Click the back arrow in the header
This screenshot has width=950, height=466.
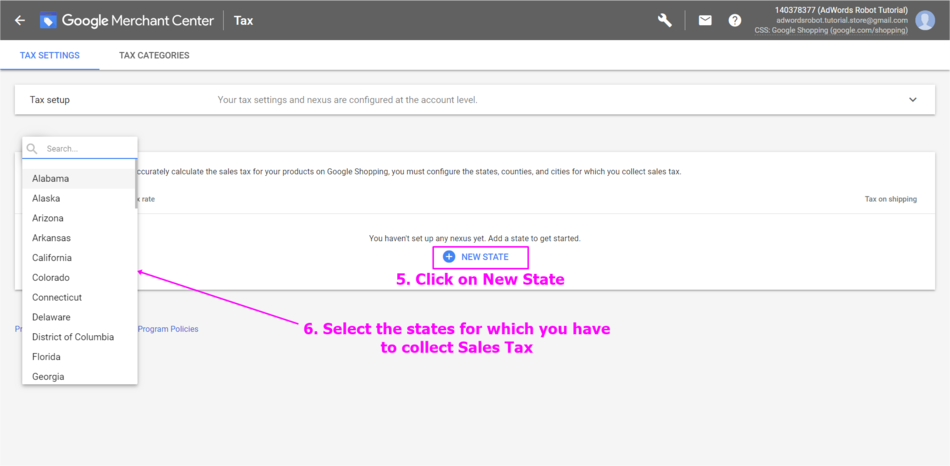click(20, 20)
